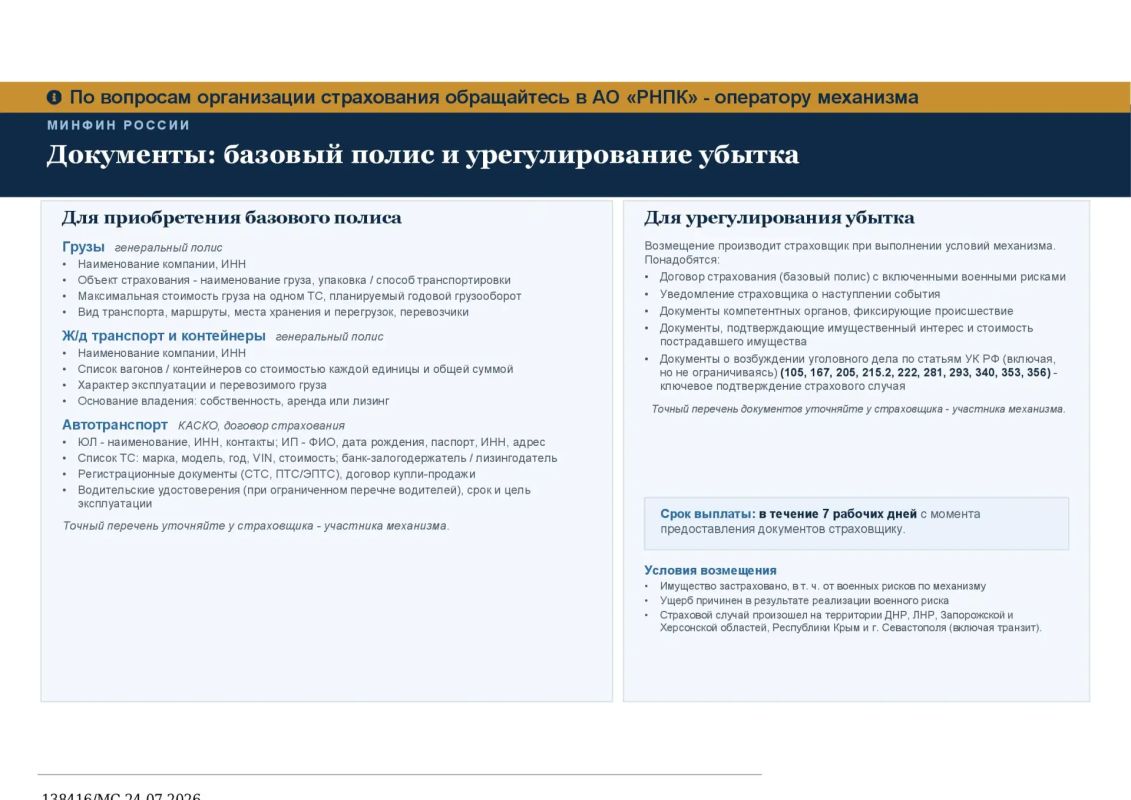
Task: Click 'Документы, подтверждающие имущественный интерес' bullet
Action: coord(846,335)
